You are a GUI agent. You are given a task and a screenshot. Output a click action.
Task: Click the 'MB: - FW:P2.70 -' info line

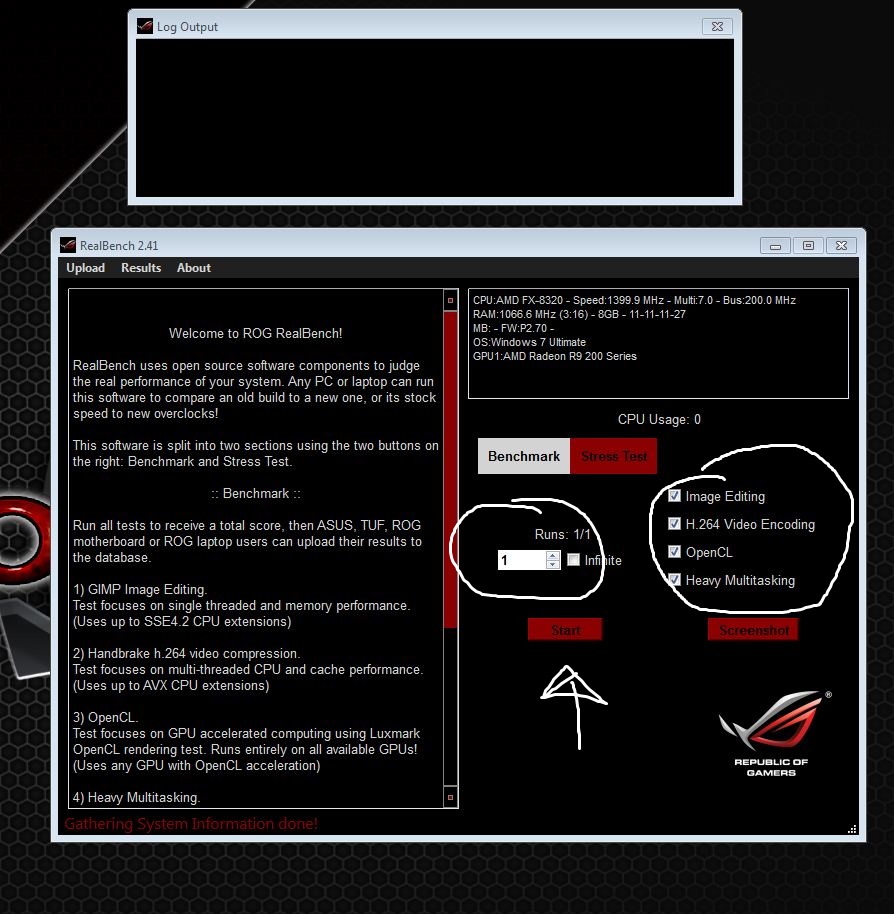[x=513, y=328]
